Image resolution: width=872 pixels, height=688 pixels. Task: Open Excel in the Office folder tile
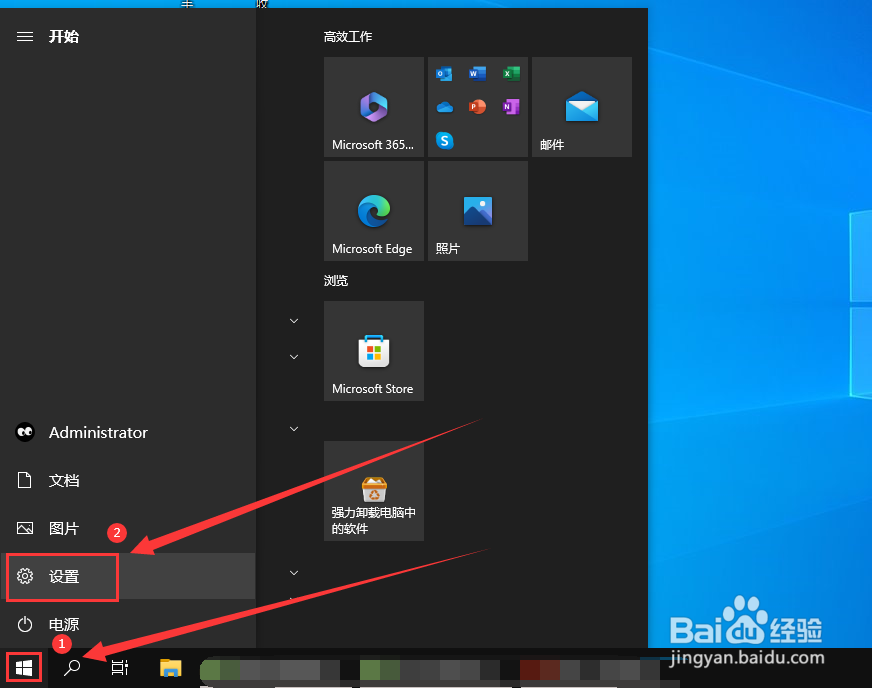511,73
